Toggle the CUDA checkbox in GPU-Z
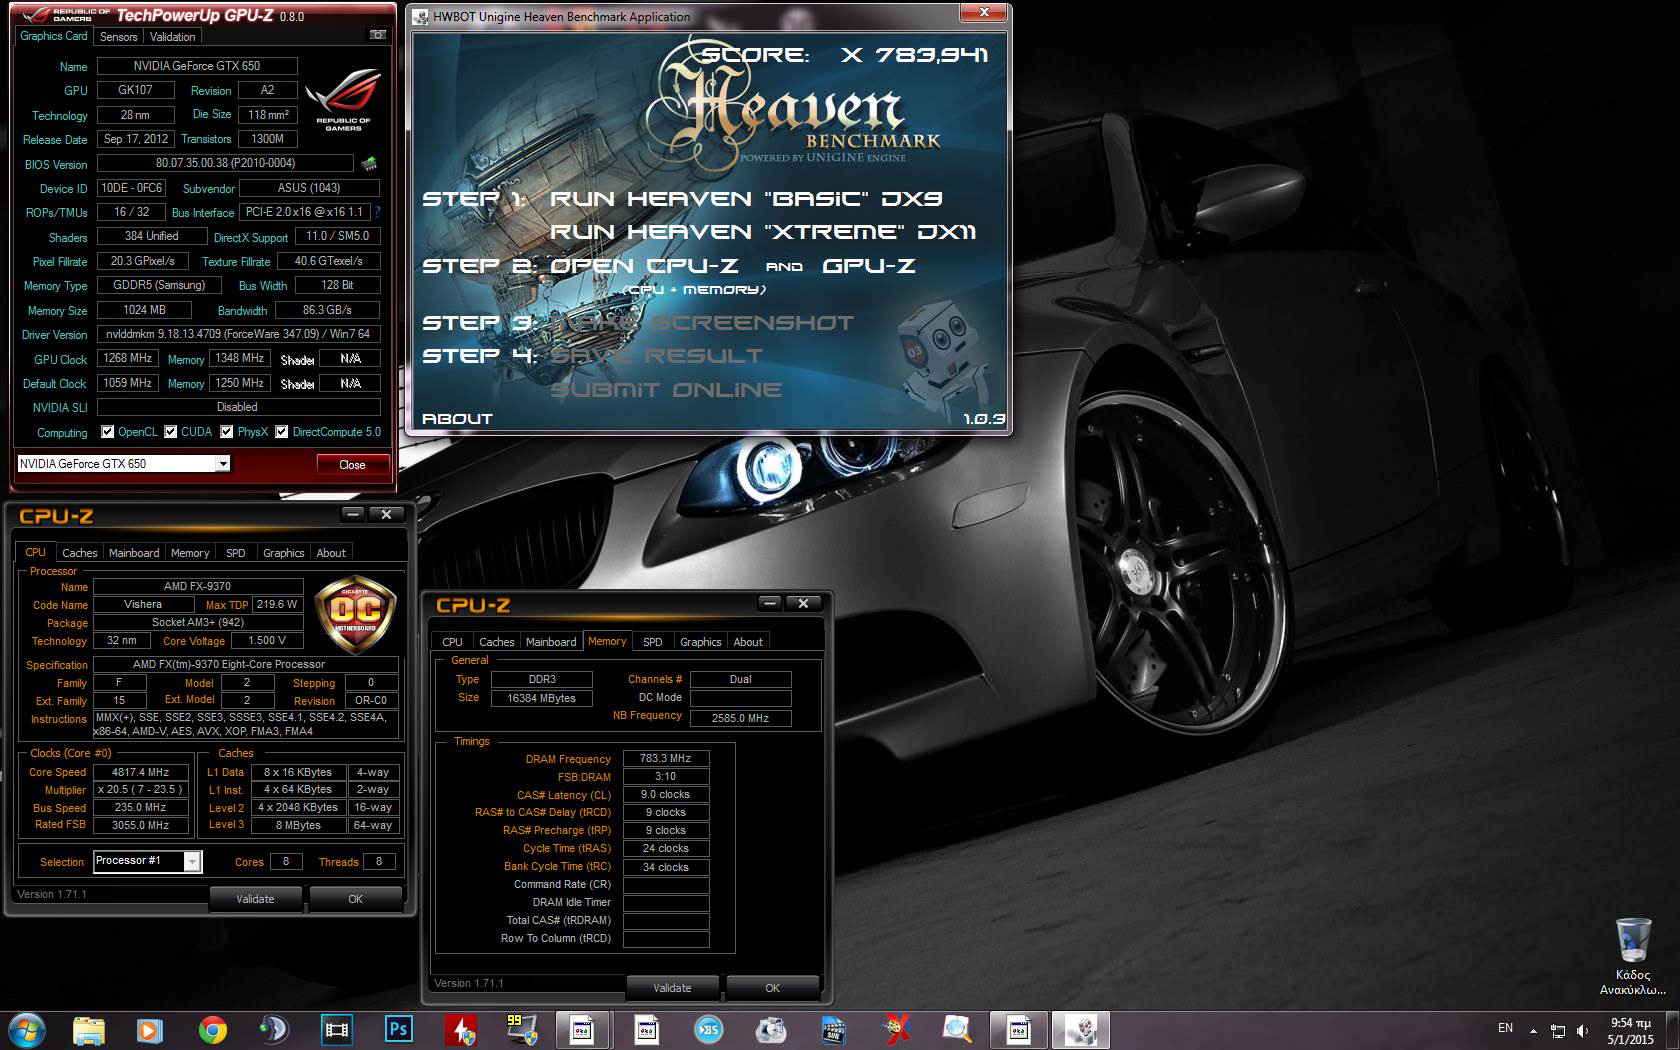 171,432
